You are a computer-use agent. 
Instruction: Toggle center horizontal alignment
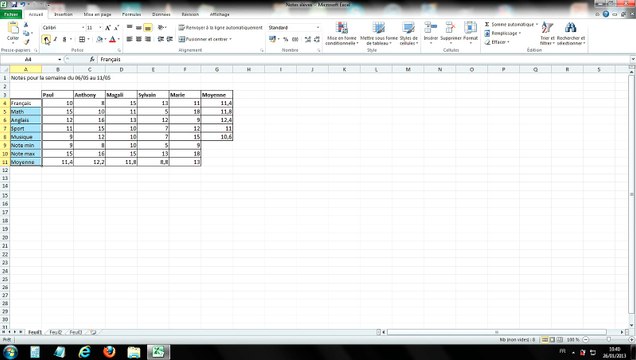coord(138,39)
